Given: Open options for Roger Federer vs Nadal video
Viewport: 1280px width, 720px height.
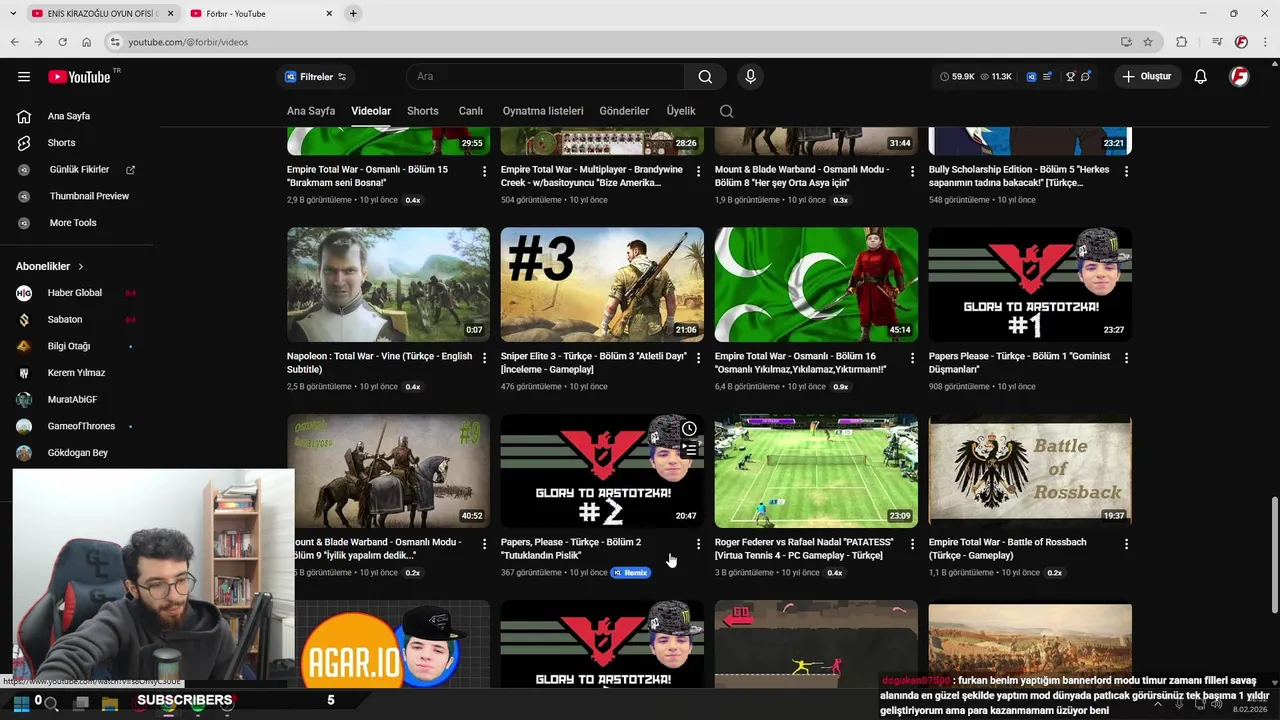Looking at the screenshot, I should pos(912,544).
